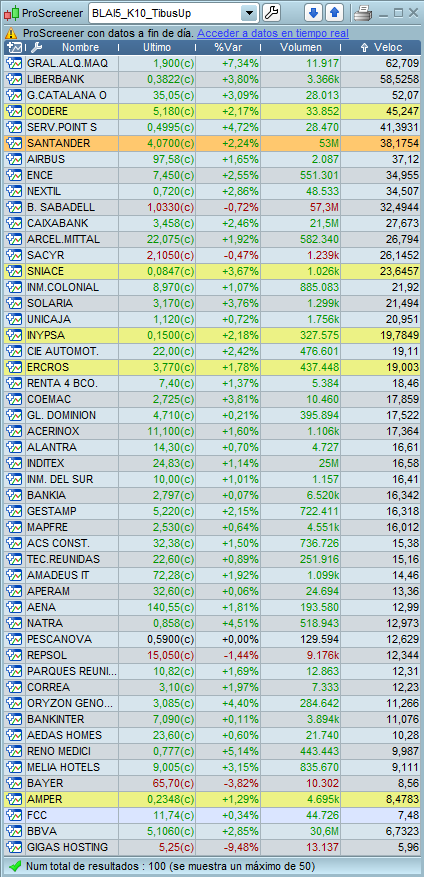Open chart icon for B. SABADELL
Viewport: 424px width, 877px height.
(13, 208)
